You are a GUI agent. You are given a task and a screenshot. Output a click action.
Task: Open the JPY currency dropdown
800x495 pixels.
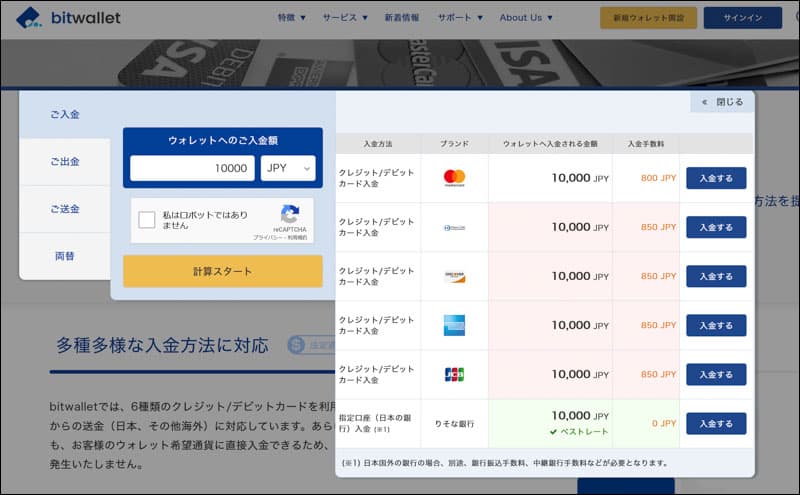[x=288, y=168]
